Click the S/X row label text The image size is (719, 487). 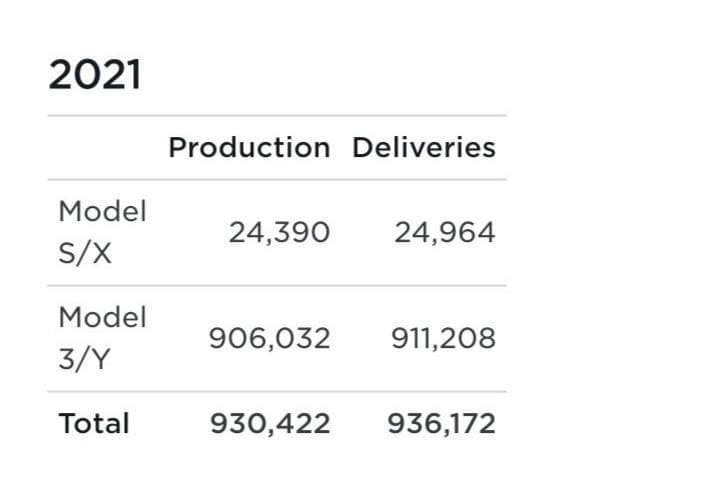coord(85,254)
